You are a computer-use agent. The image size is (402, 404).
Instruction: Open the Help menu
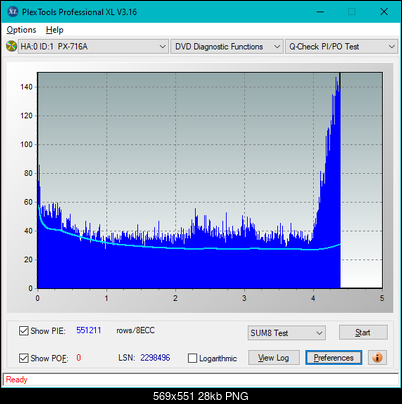[x=54, y=30]
